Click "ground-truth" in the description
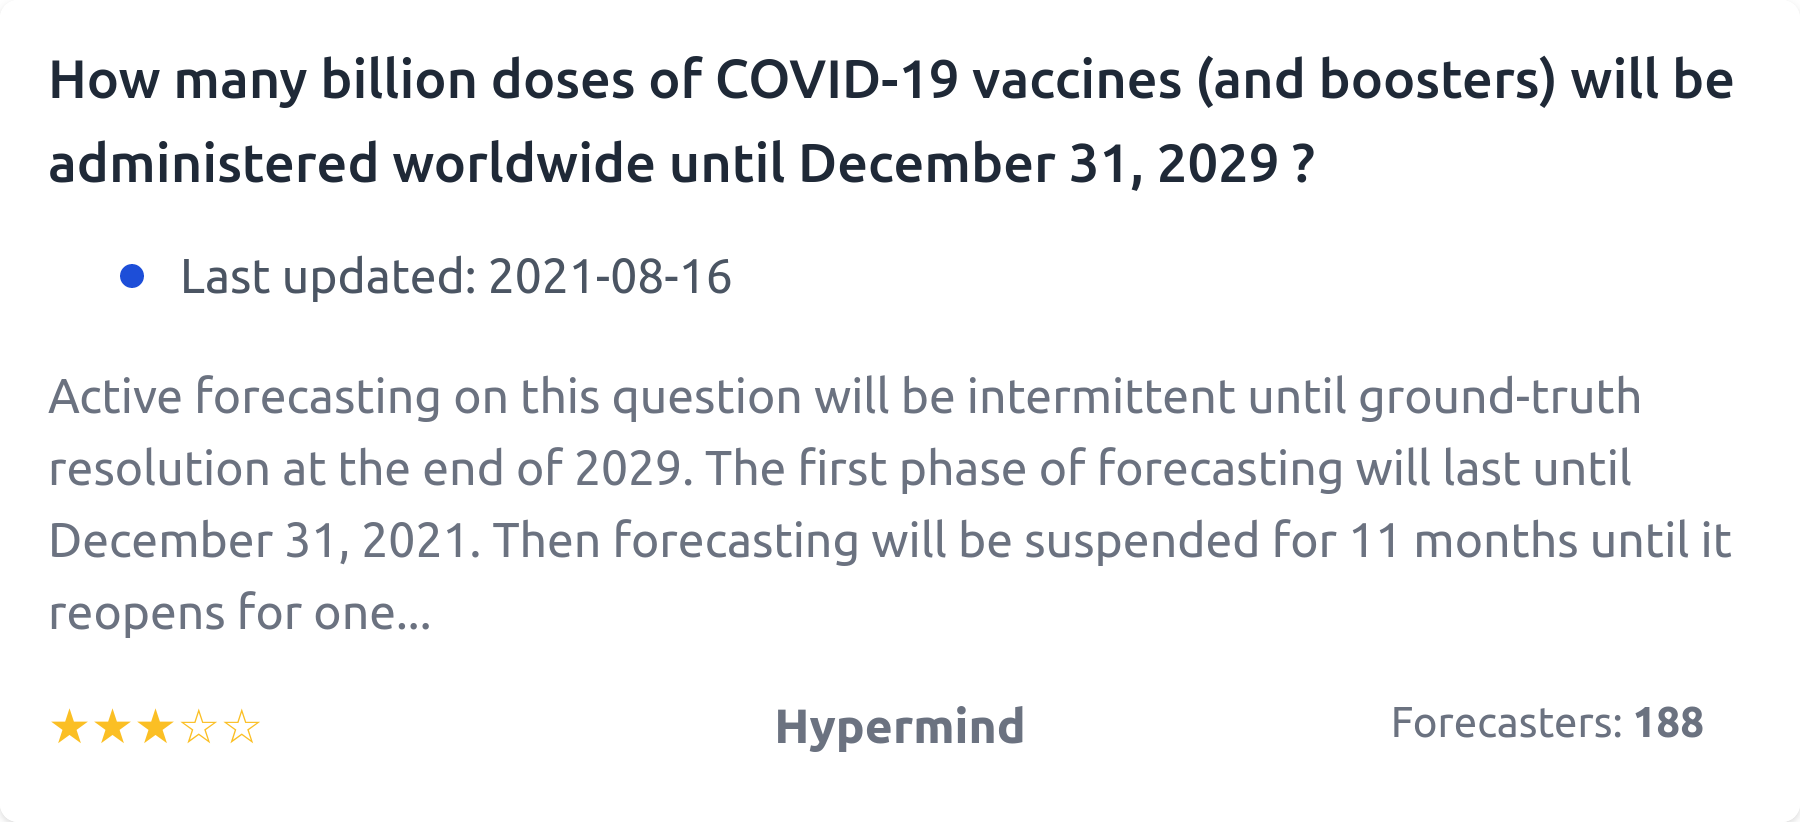The width and height of the screenshot is (1800, 822). pos(1499,397)
